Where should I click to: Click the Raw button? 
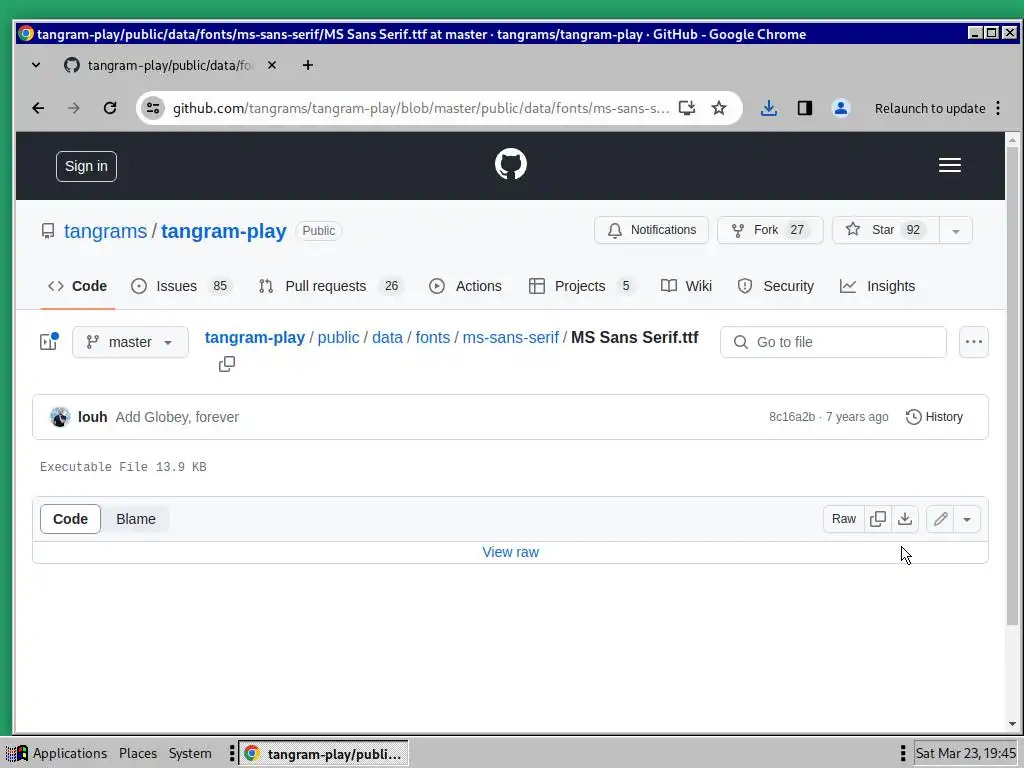pos(844,519)
